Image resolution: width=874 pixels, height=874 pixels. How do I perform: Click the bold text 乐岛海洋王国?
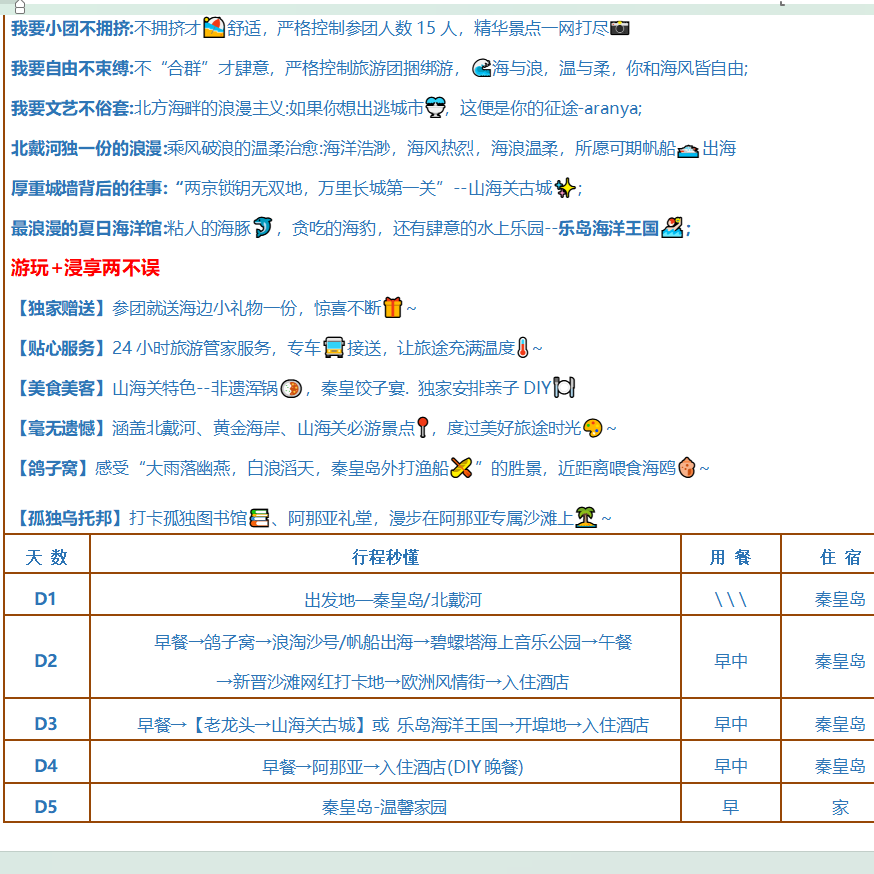tap(608, 228)
